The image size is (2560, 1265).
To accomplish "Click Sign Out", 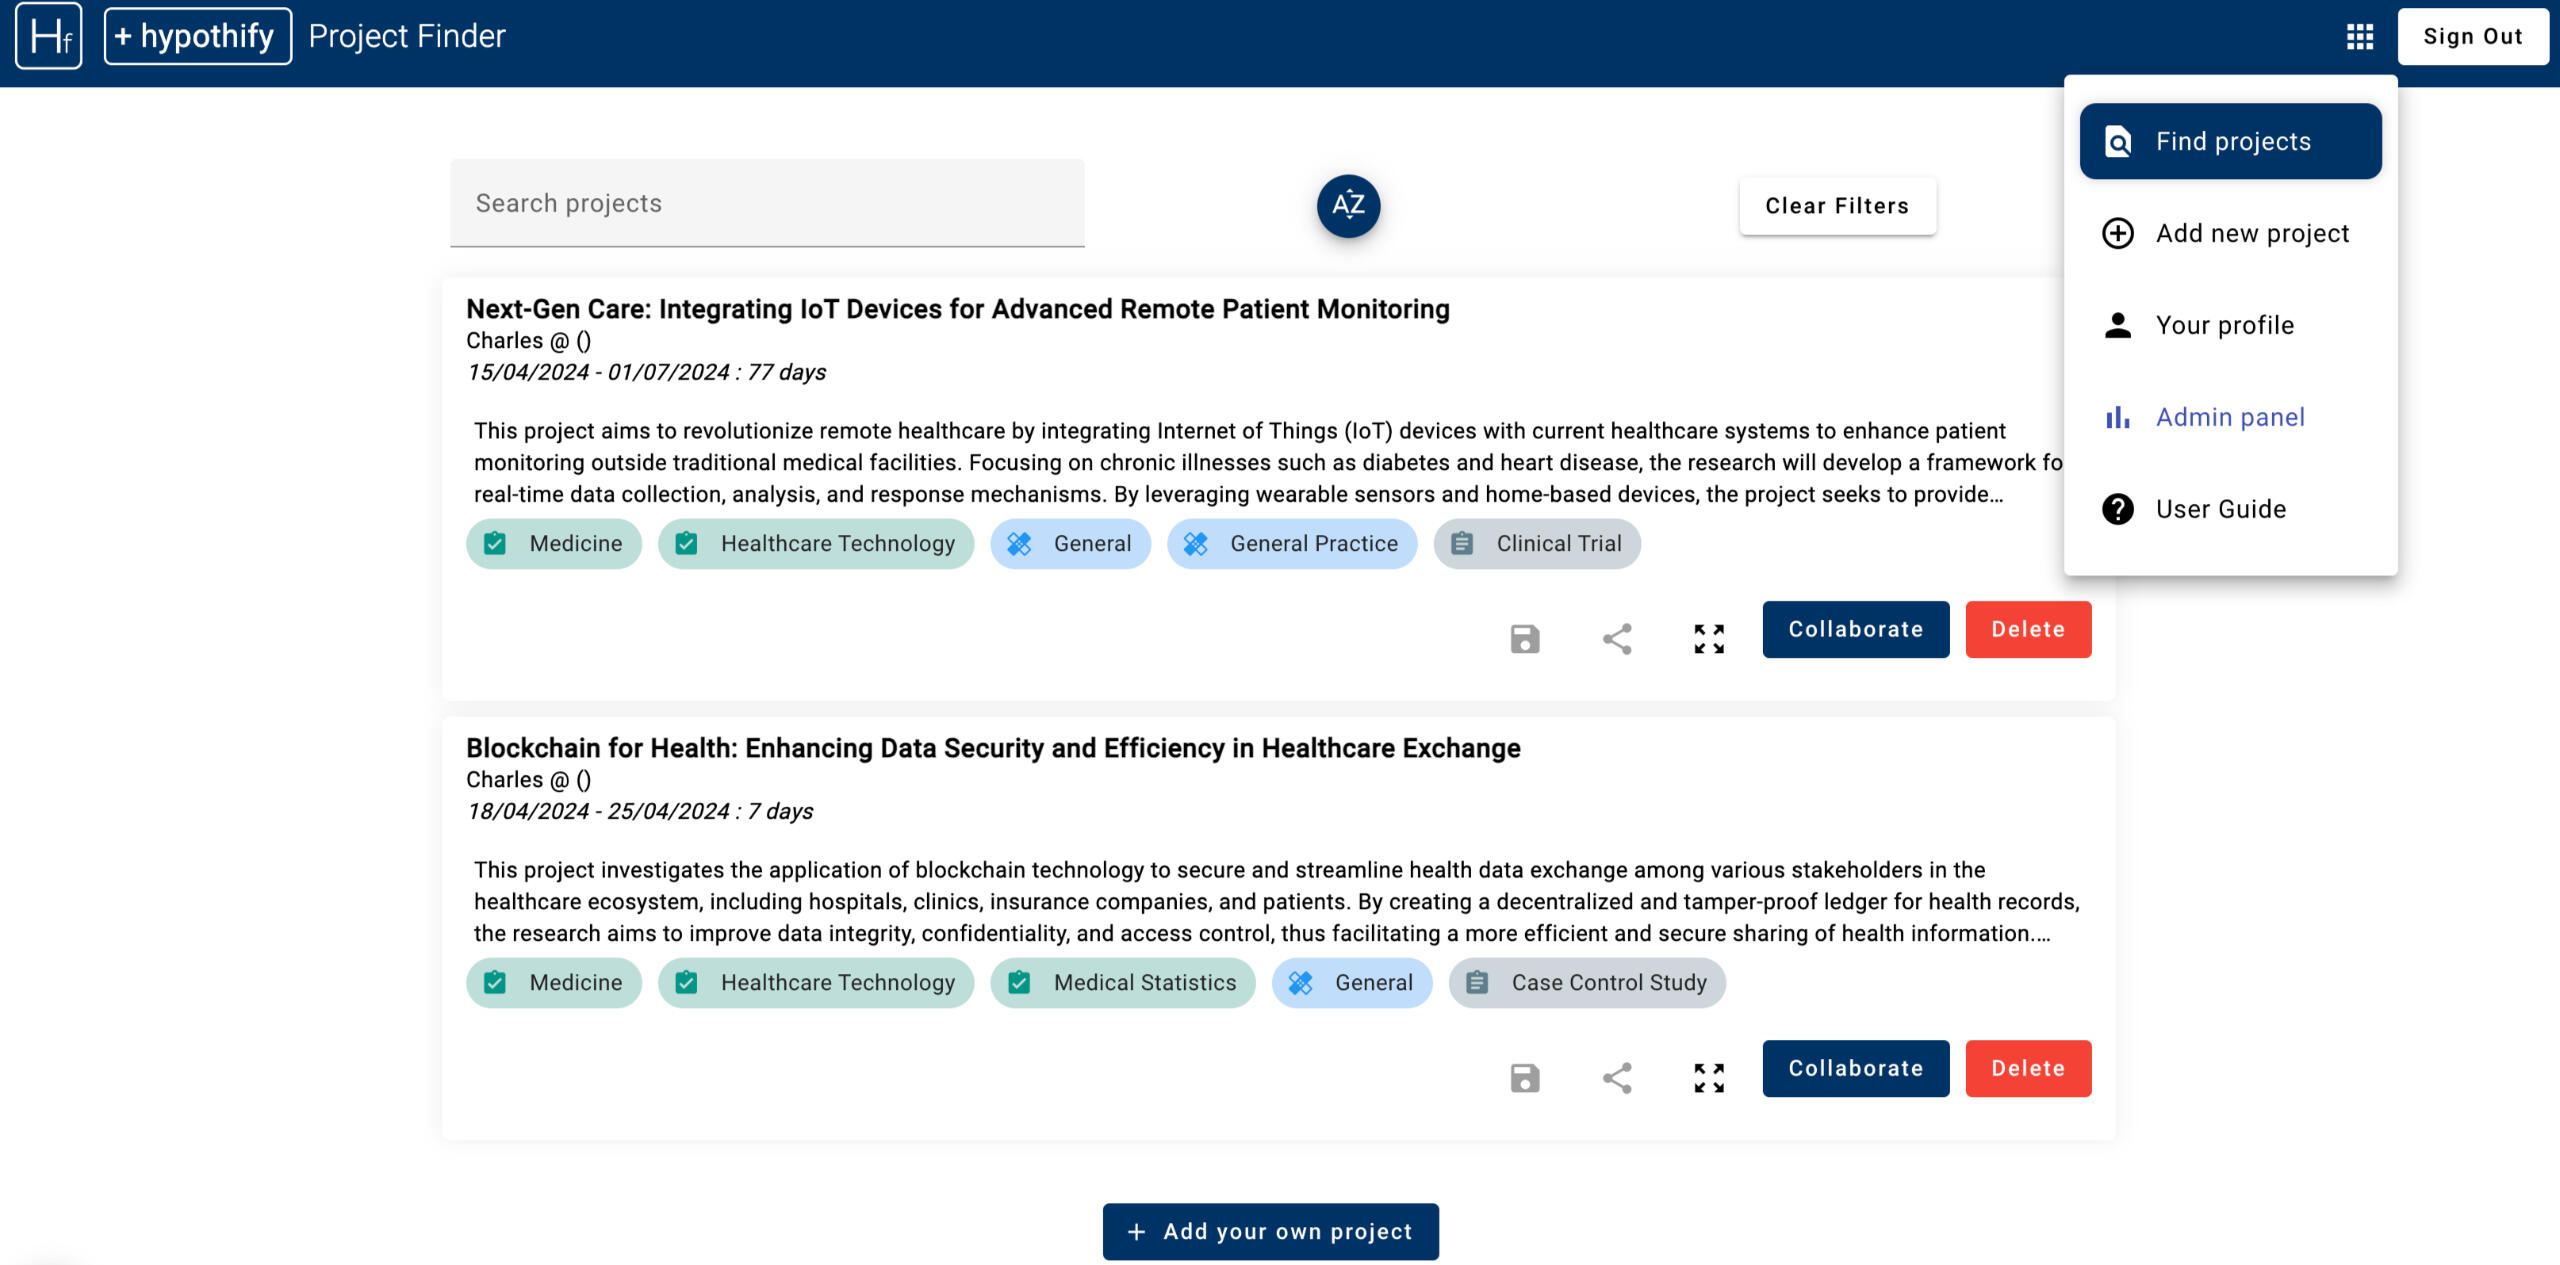I will (2472, 37).
